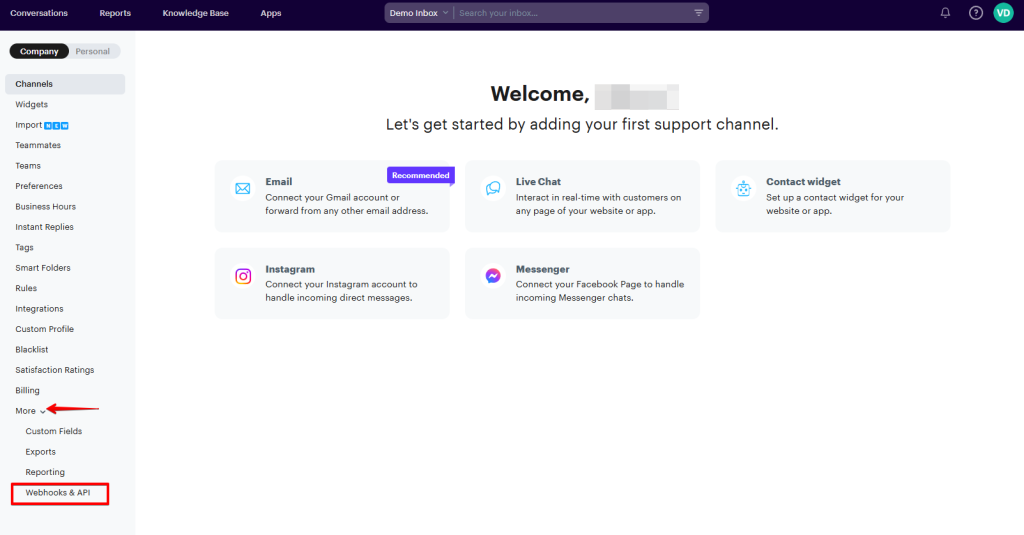The height and width of the screenshot is (535, 1024).
Task: Open notifications bell icon
Action: [946, 13]
